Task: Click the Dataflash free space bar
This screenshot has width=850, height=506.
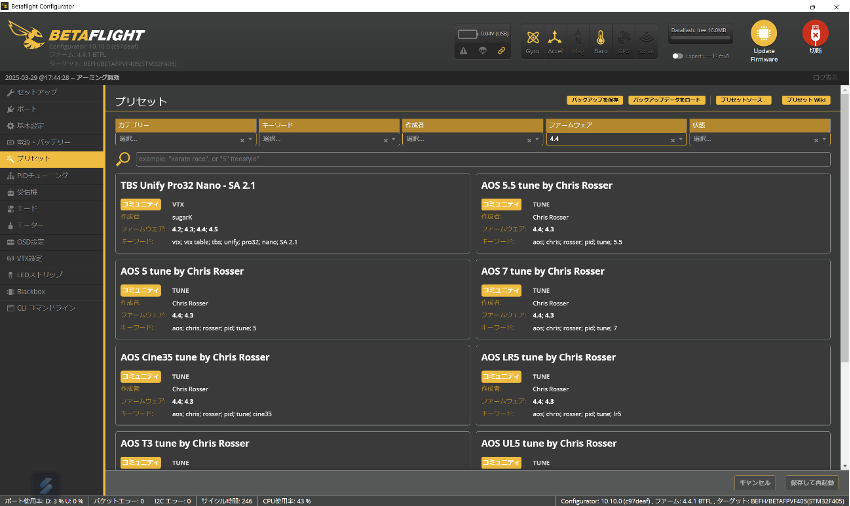Action: click(x=701, y=39)
